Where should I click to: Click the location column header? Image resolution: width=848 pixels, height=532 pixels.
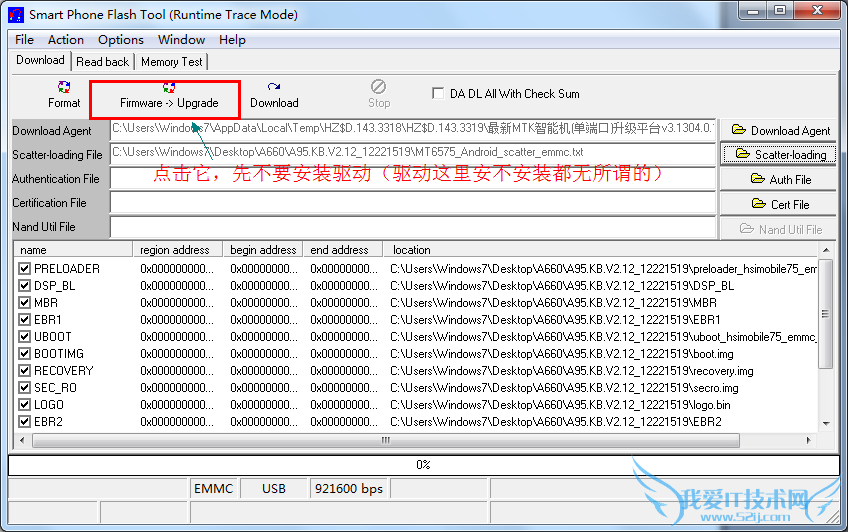pyautogui.click(x=601, y=250)
